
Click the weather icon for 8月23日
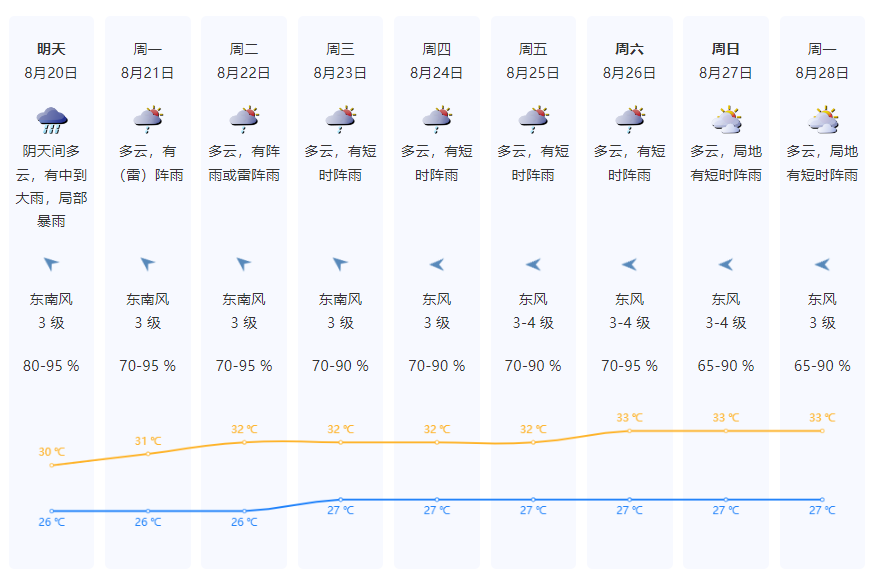pos(340,120)
